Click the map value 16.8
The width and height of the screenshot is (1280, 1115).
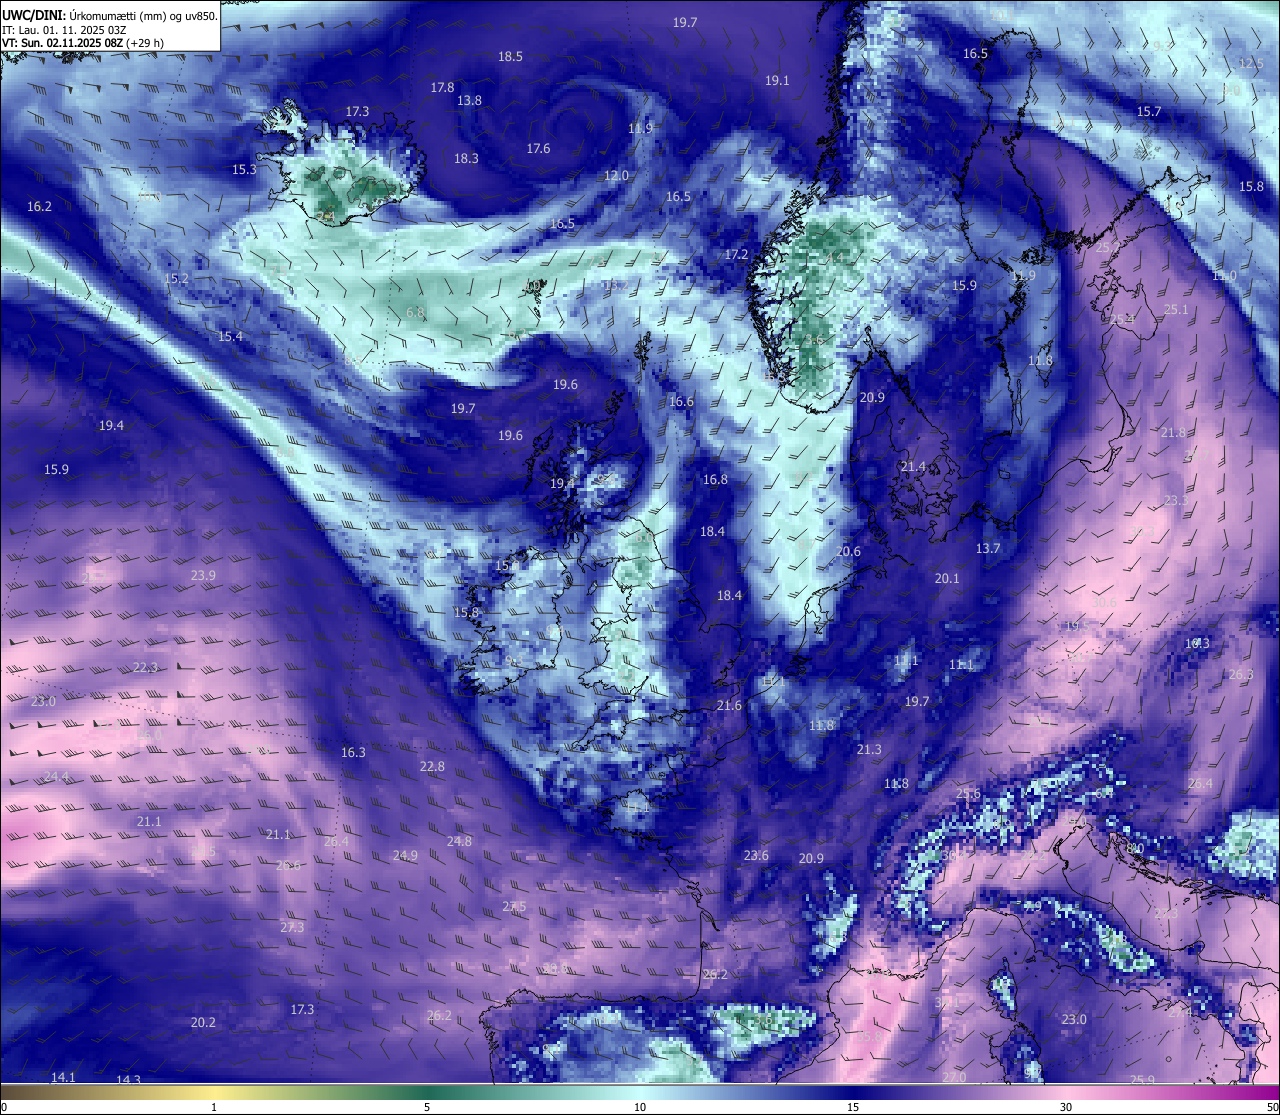coord(715,480)
